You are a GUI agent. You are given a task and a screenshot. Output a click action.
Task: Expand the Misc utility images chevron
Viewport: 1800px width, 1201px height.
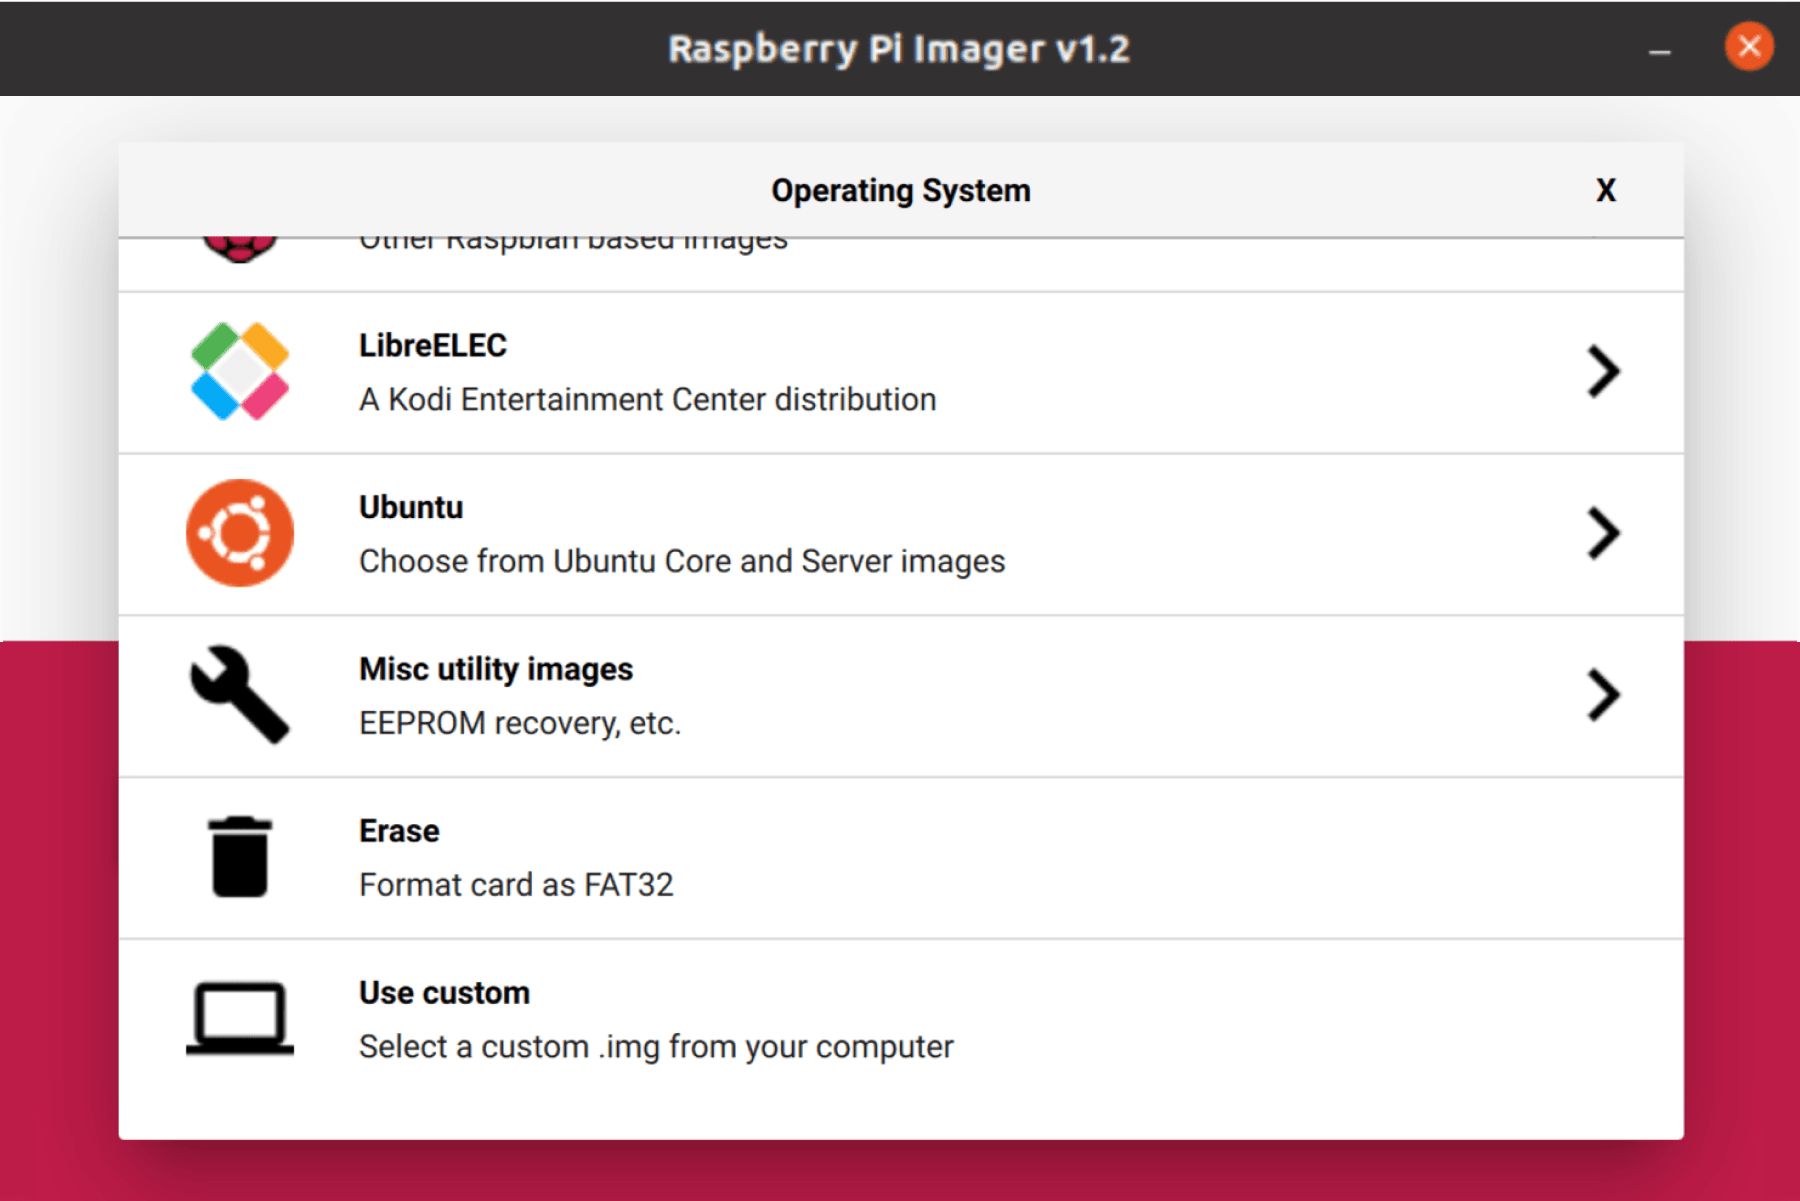click(x=1603, y=696)
